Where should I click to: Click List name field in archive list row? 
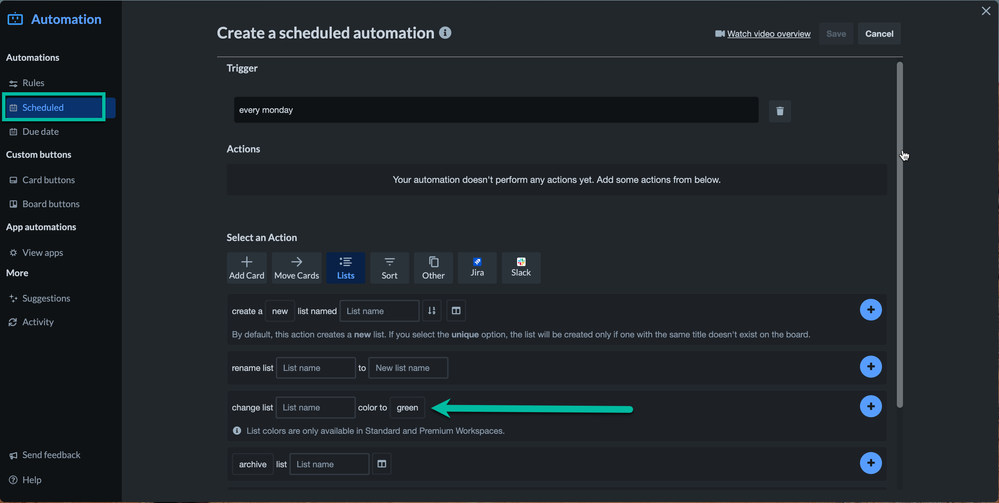329,464
